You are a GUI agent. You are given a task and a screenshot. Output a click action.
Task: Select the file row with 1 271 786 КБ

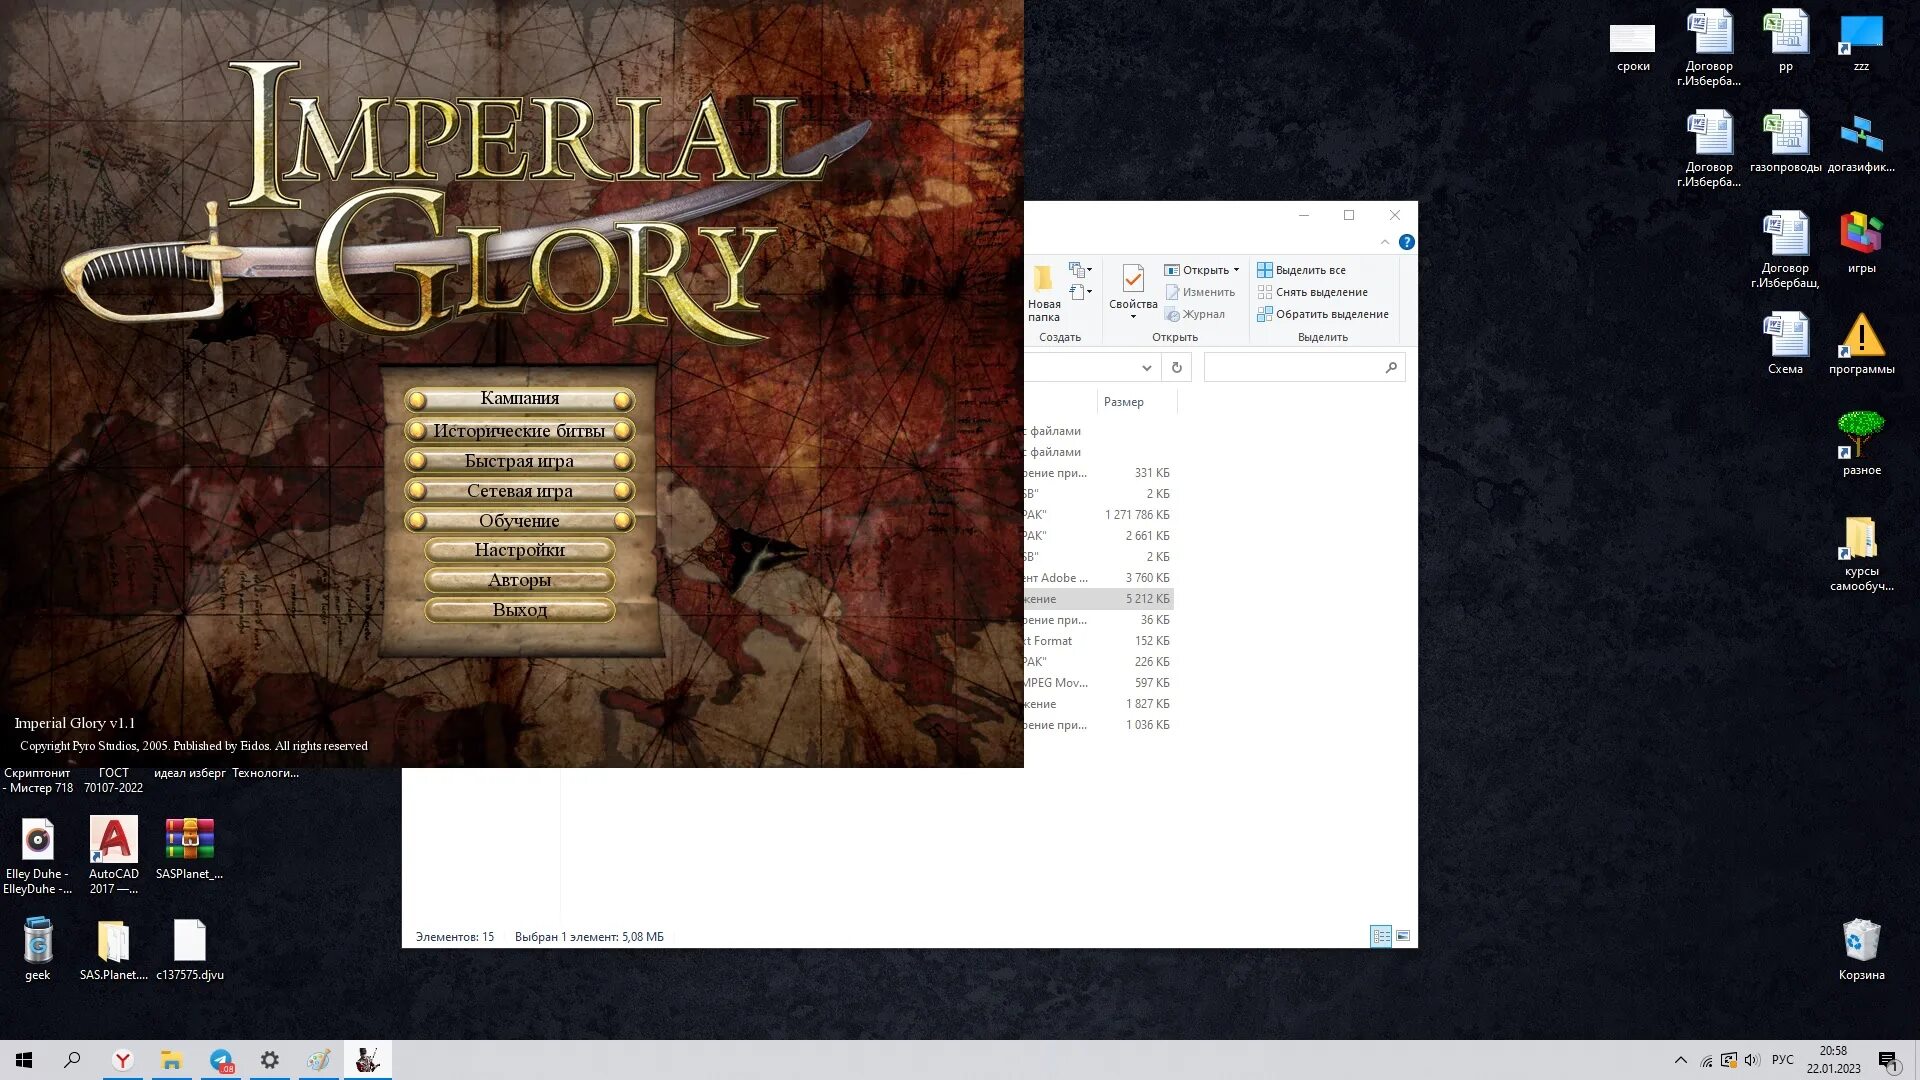click(1099, 515)
